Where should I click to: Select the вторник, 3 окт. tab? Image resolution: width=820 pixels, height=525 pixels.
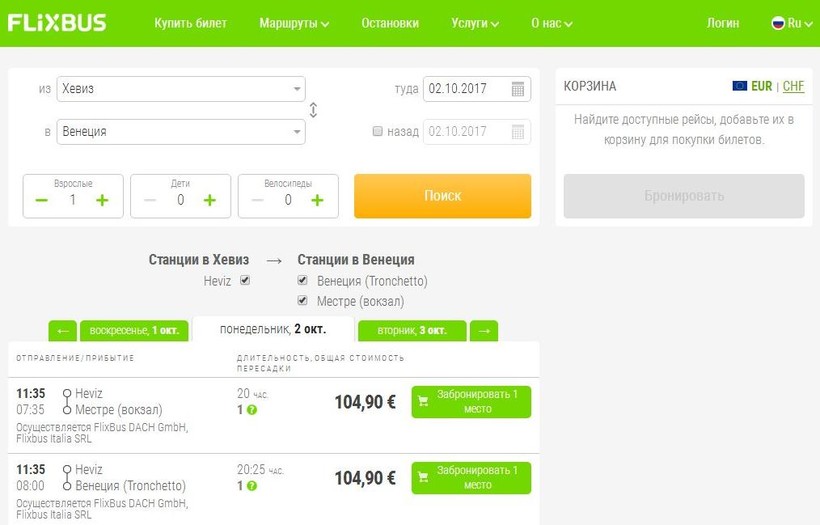click(x=412, y=331)
